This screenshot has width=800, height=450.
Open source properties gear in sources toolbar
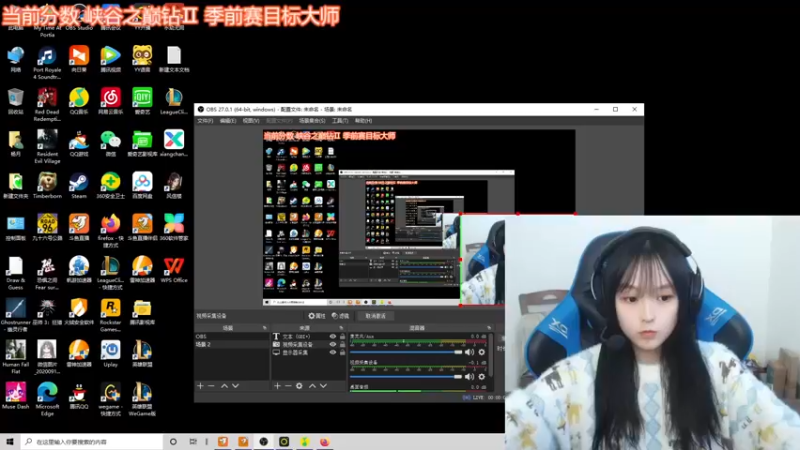point(299,386)
